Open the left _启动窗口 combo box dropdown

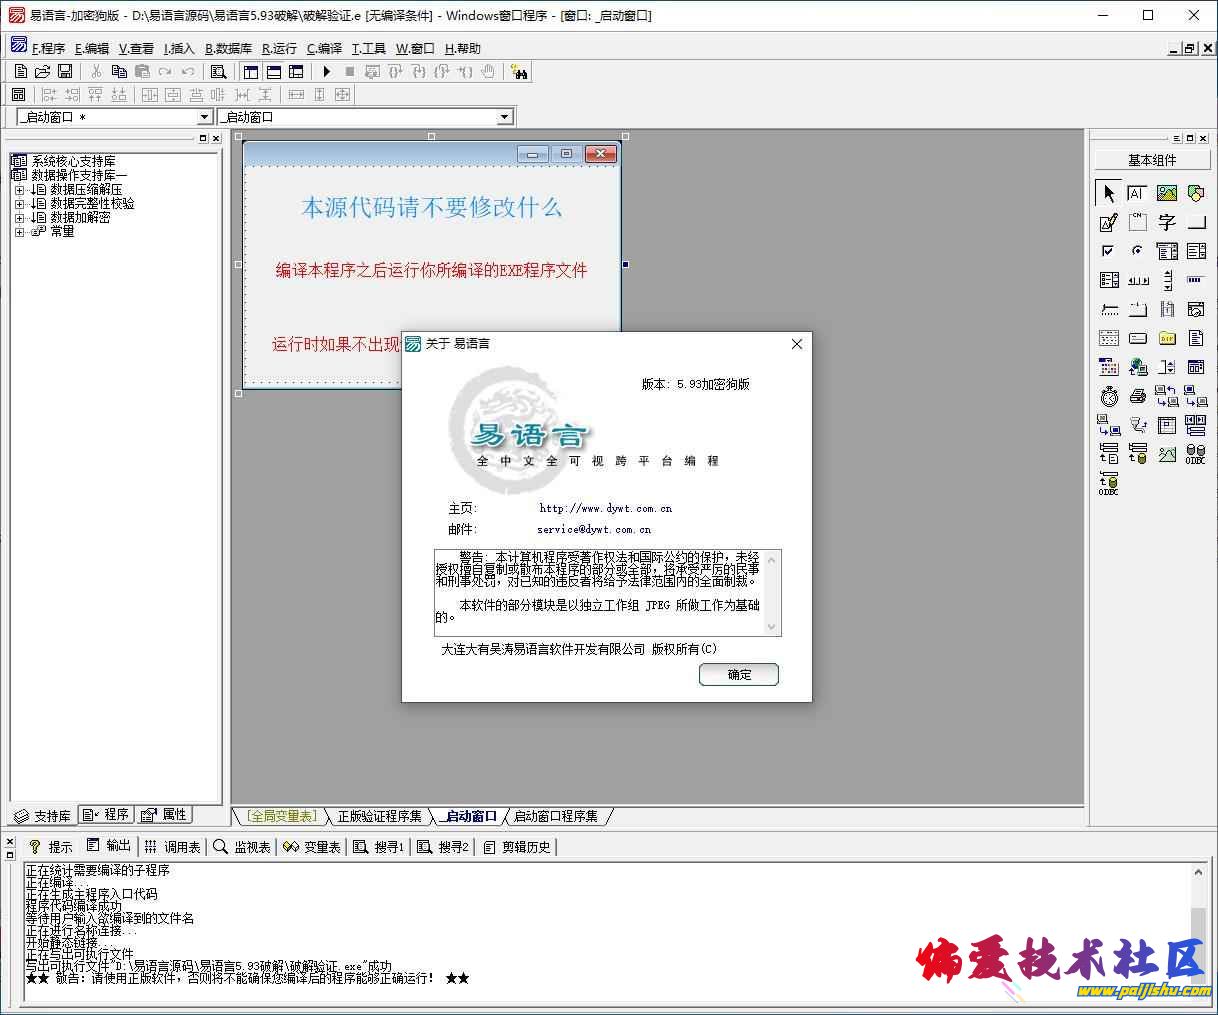204,117
